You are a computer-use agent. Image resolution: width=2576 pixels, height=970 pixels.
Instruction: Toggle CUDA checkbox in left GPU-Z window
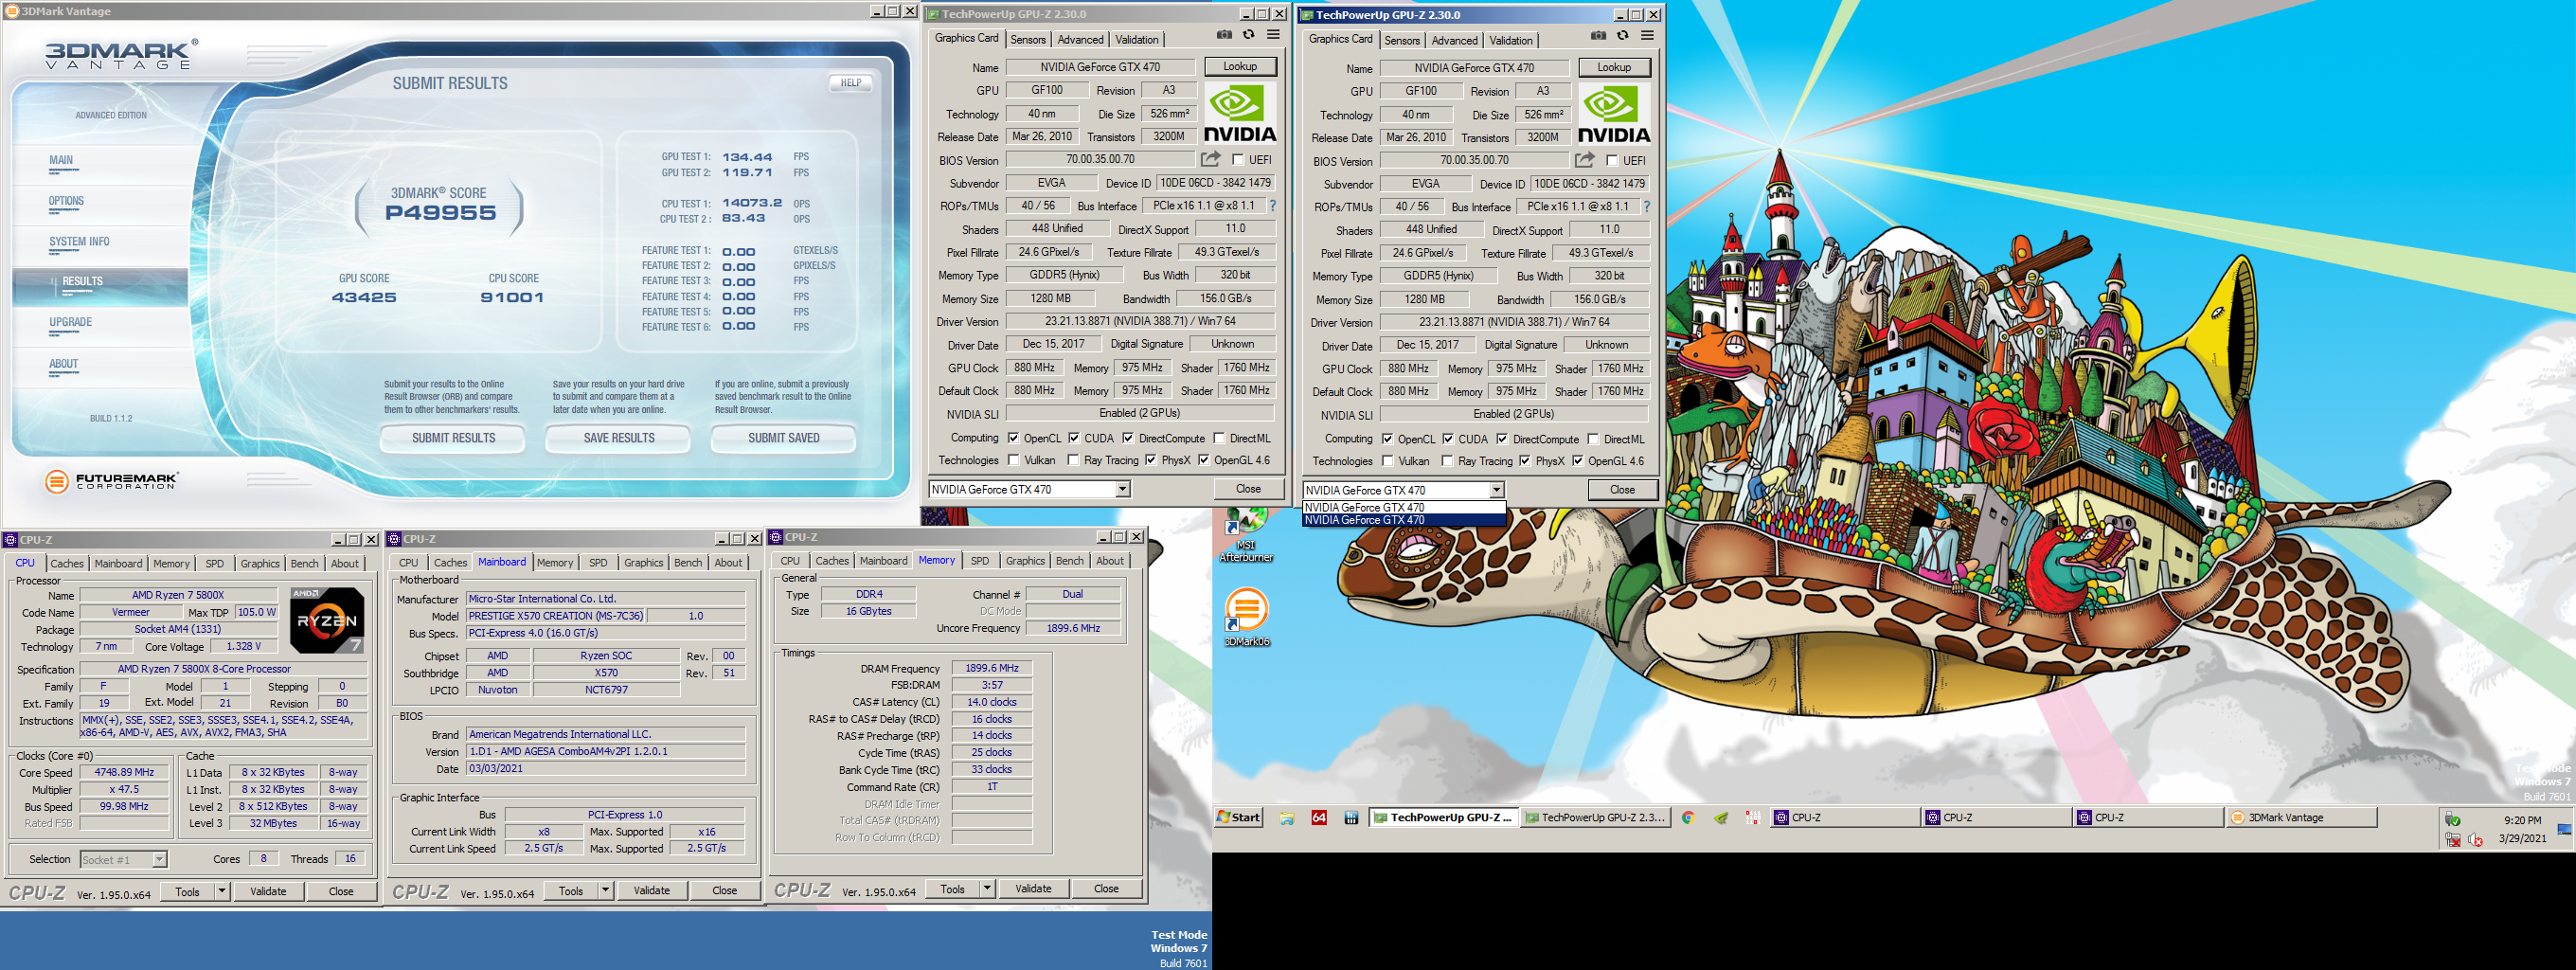(1074, 438)
